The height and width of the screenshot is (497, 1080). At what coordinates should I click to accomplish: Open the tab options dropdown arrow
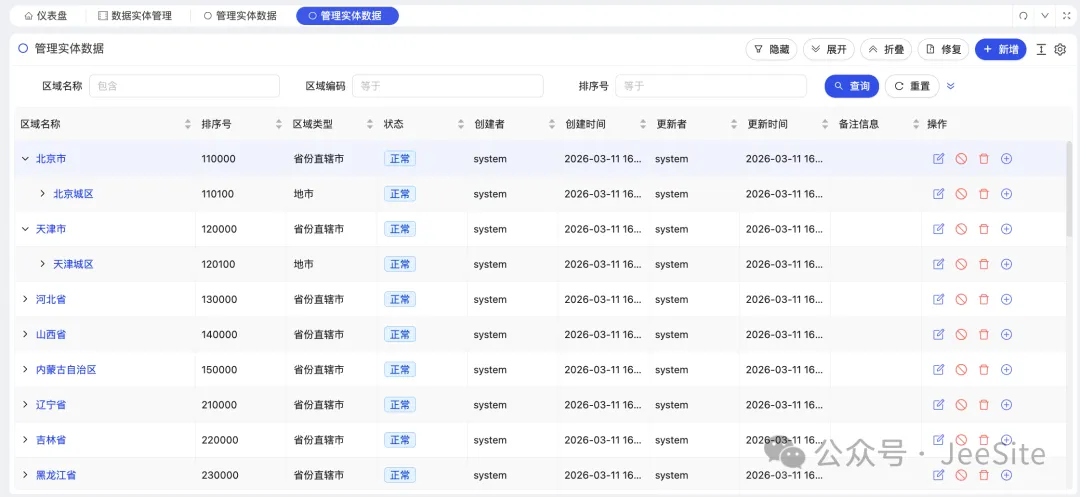(1045, 16)
